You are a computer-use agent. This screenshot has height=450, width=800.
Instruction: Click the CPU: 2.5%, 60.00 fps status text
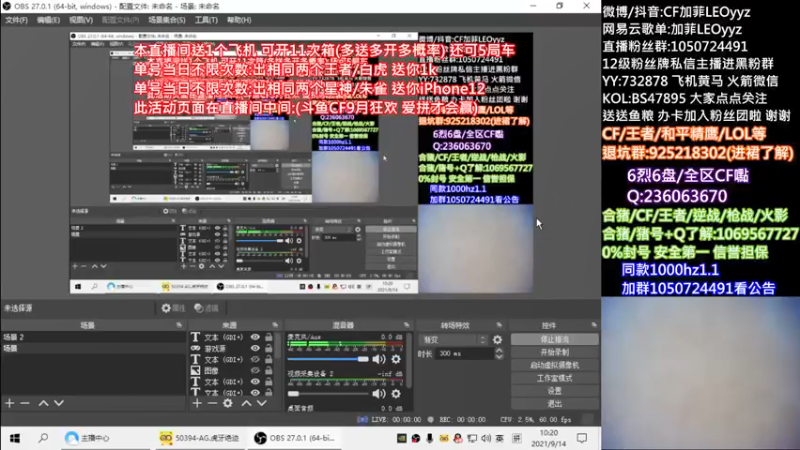click(x=536, y=419)
